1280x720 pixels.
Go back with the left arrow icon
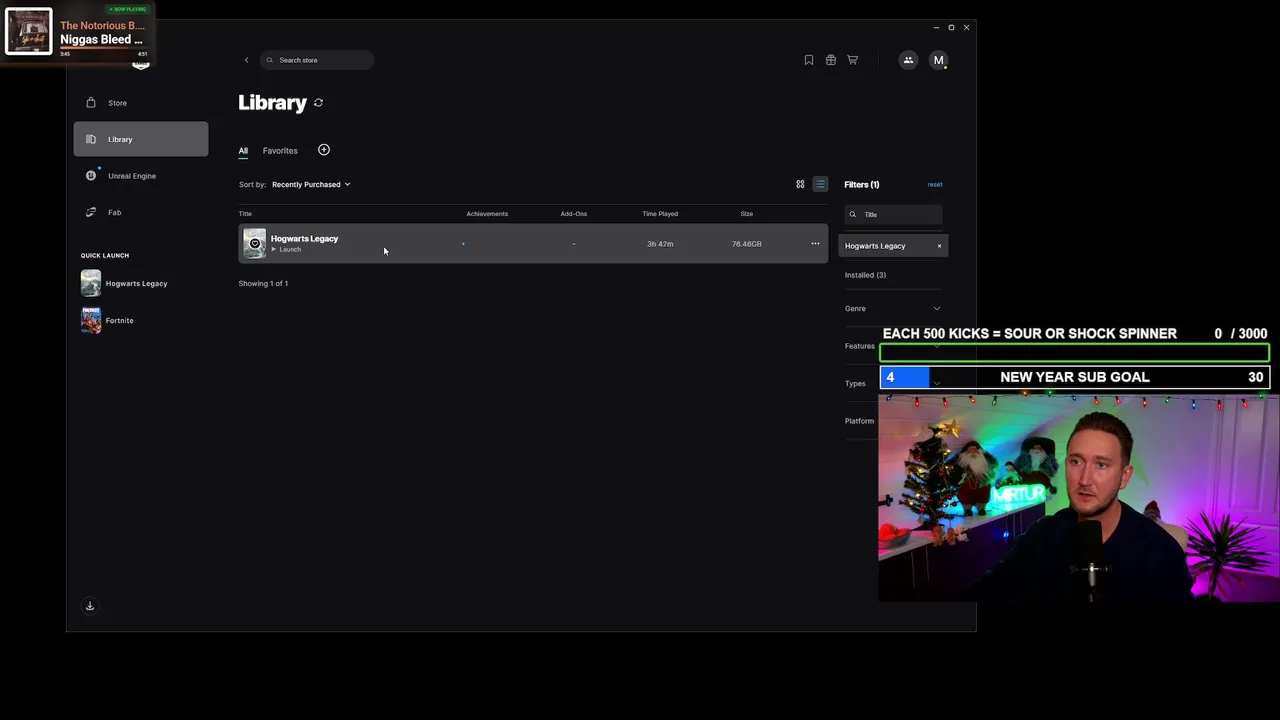tap(246, 60)
